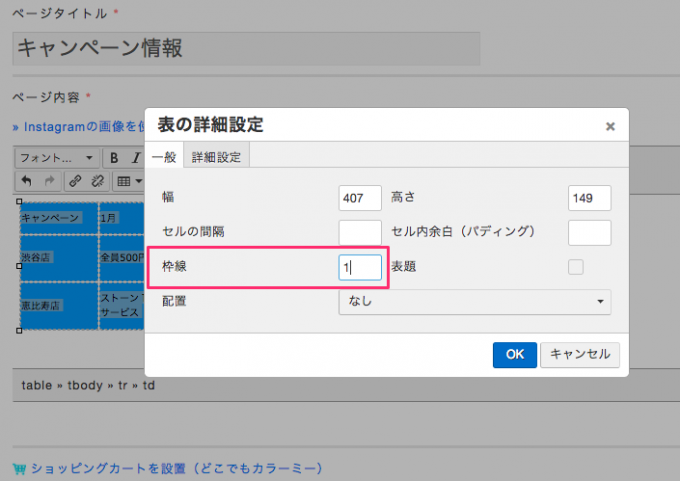680x481 pixels.
Task: Select td in element path
Action: point(149,385)
